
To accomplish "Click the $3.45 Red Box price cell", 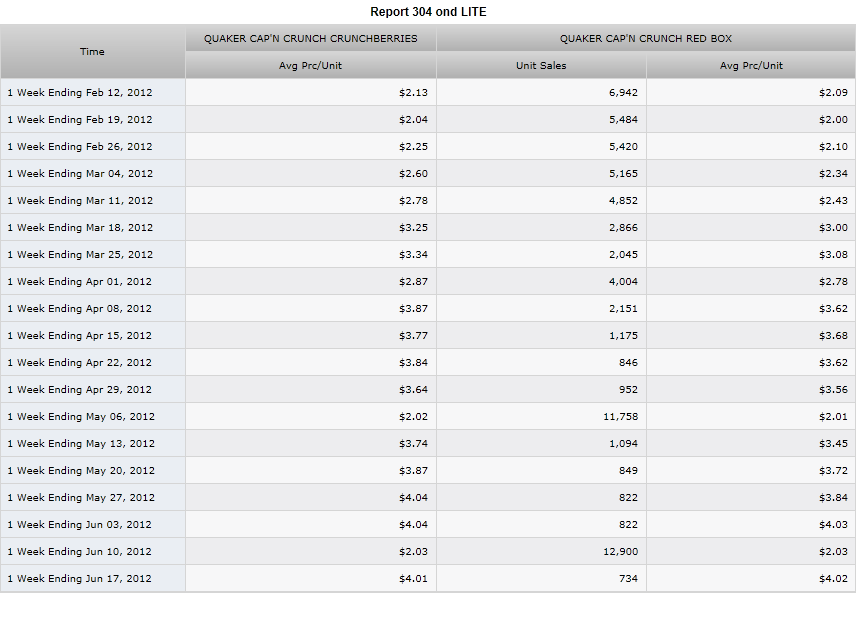I will 751,444.
